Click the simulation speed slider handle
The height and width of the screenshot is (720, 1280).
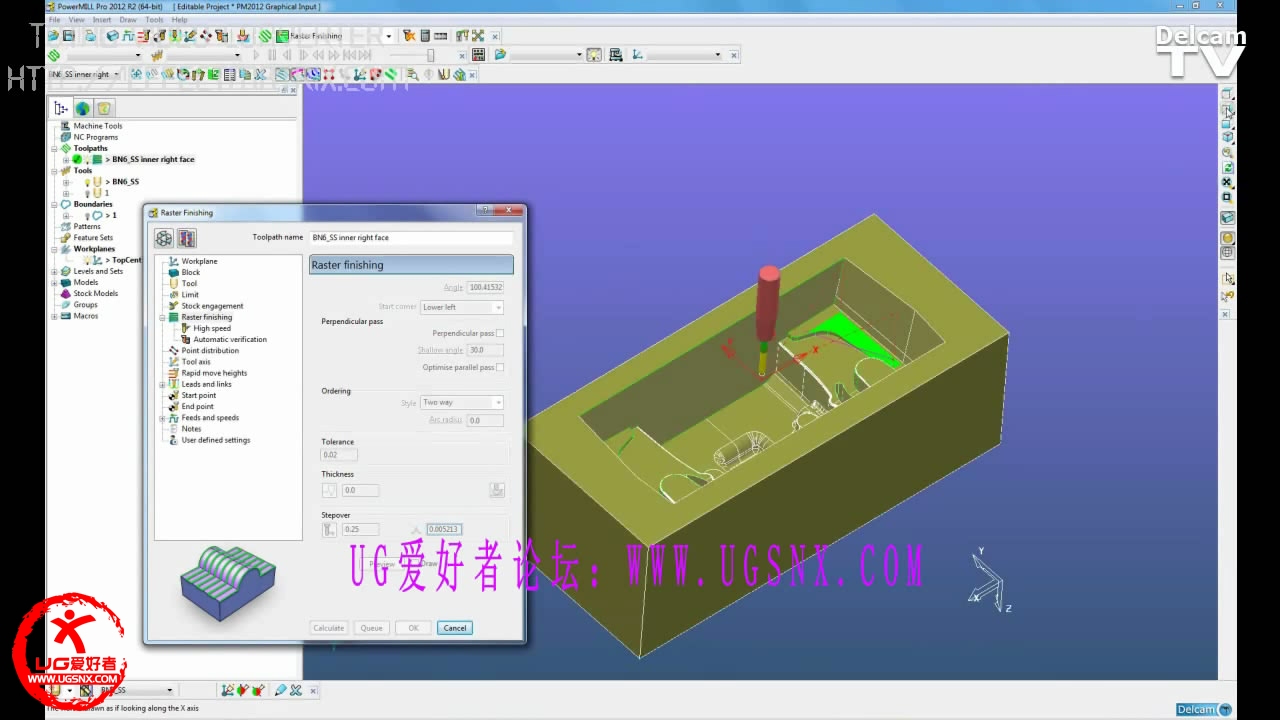[431, 55]
